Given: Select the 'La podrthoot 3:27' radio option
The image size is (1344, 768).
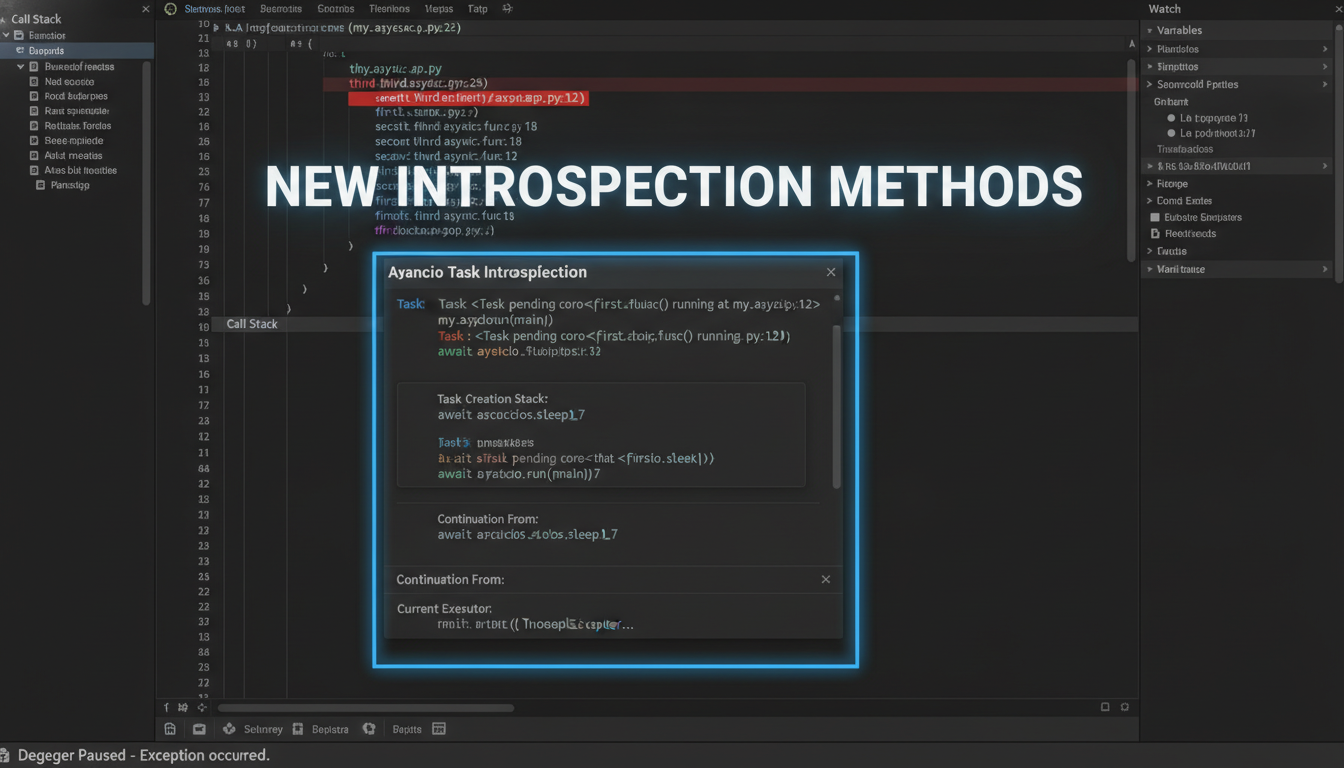Looking at the screenshot, I should click(1171, 133).
